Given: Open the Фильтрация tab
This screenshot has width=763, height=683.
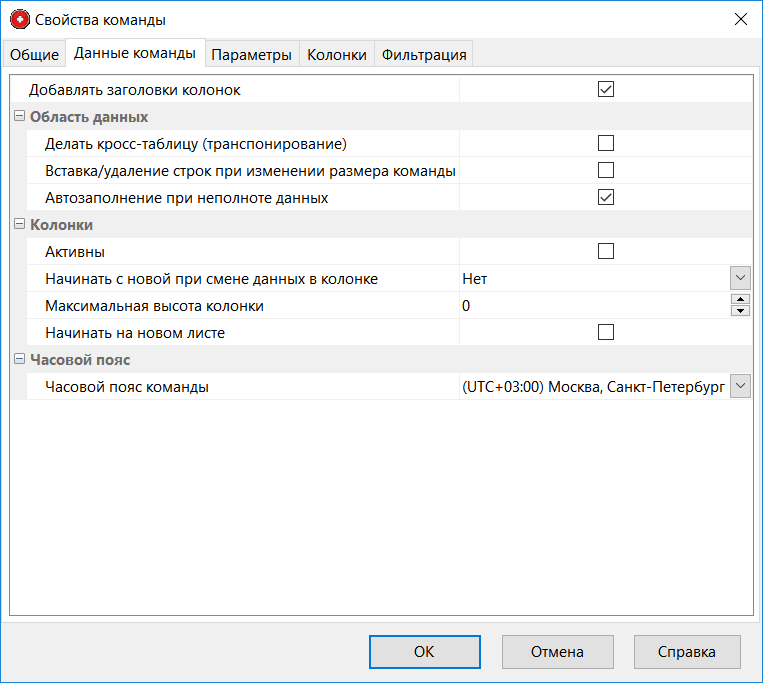Looking at the screenshot, I should pos(424,55).
